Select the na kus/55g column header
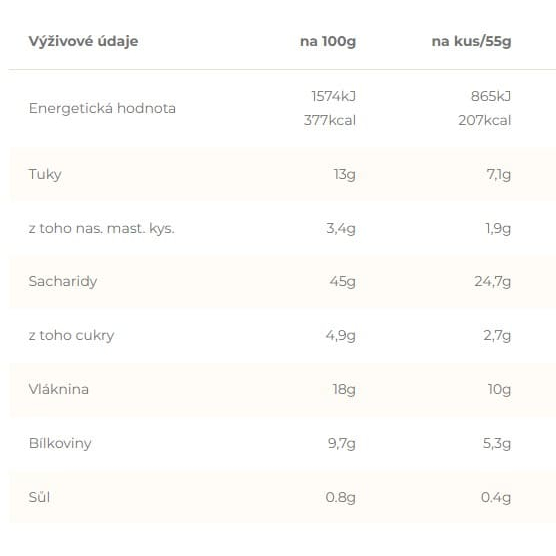 [x=471, y=41]
